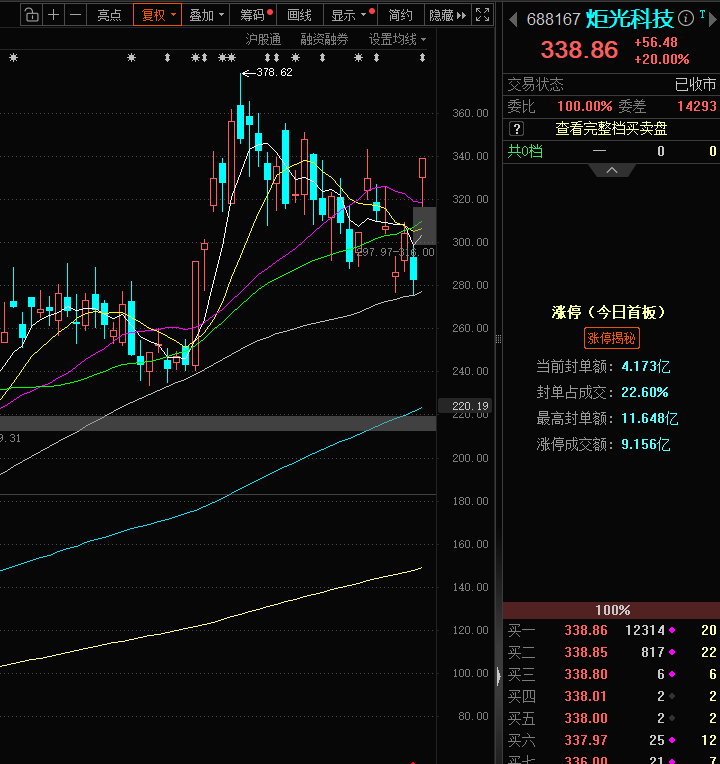Click the +20.00% change value
Screen dimensions: 720x764
pyautogui.click(x=662, y=59)
